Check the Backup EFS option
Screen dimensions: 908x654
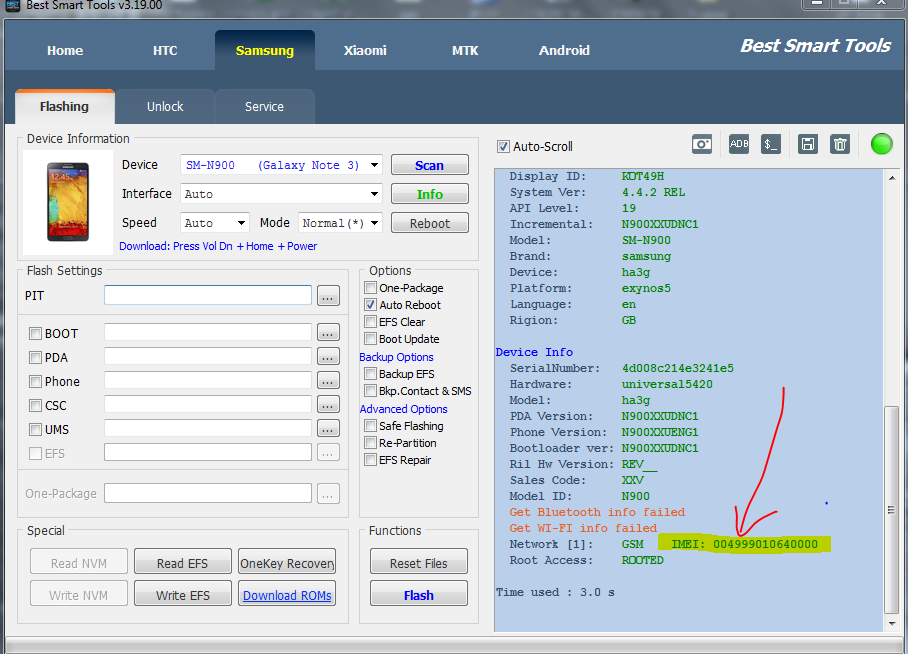pyautogui.click(x=371, y=374)
